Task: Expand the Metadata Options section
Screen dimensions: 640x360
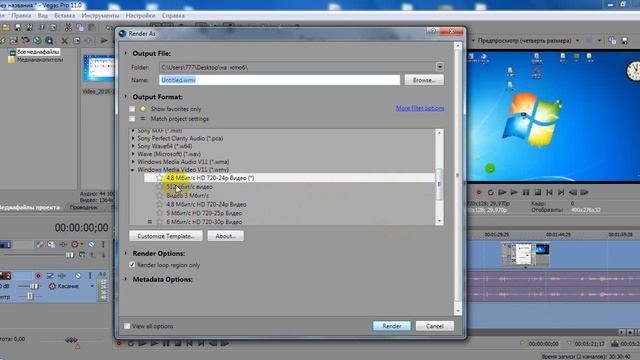Action: (126, 279)
